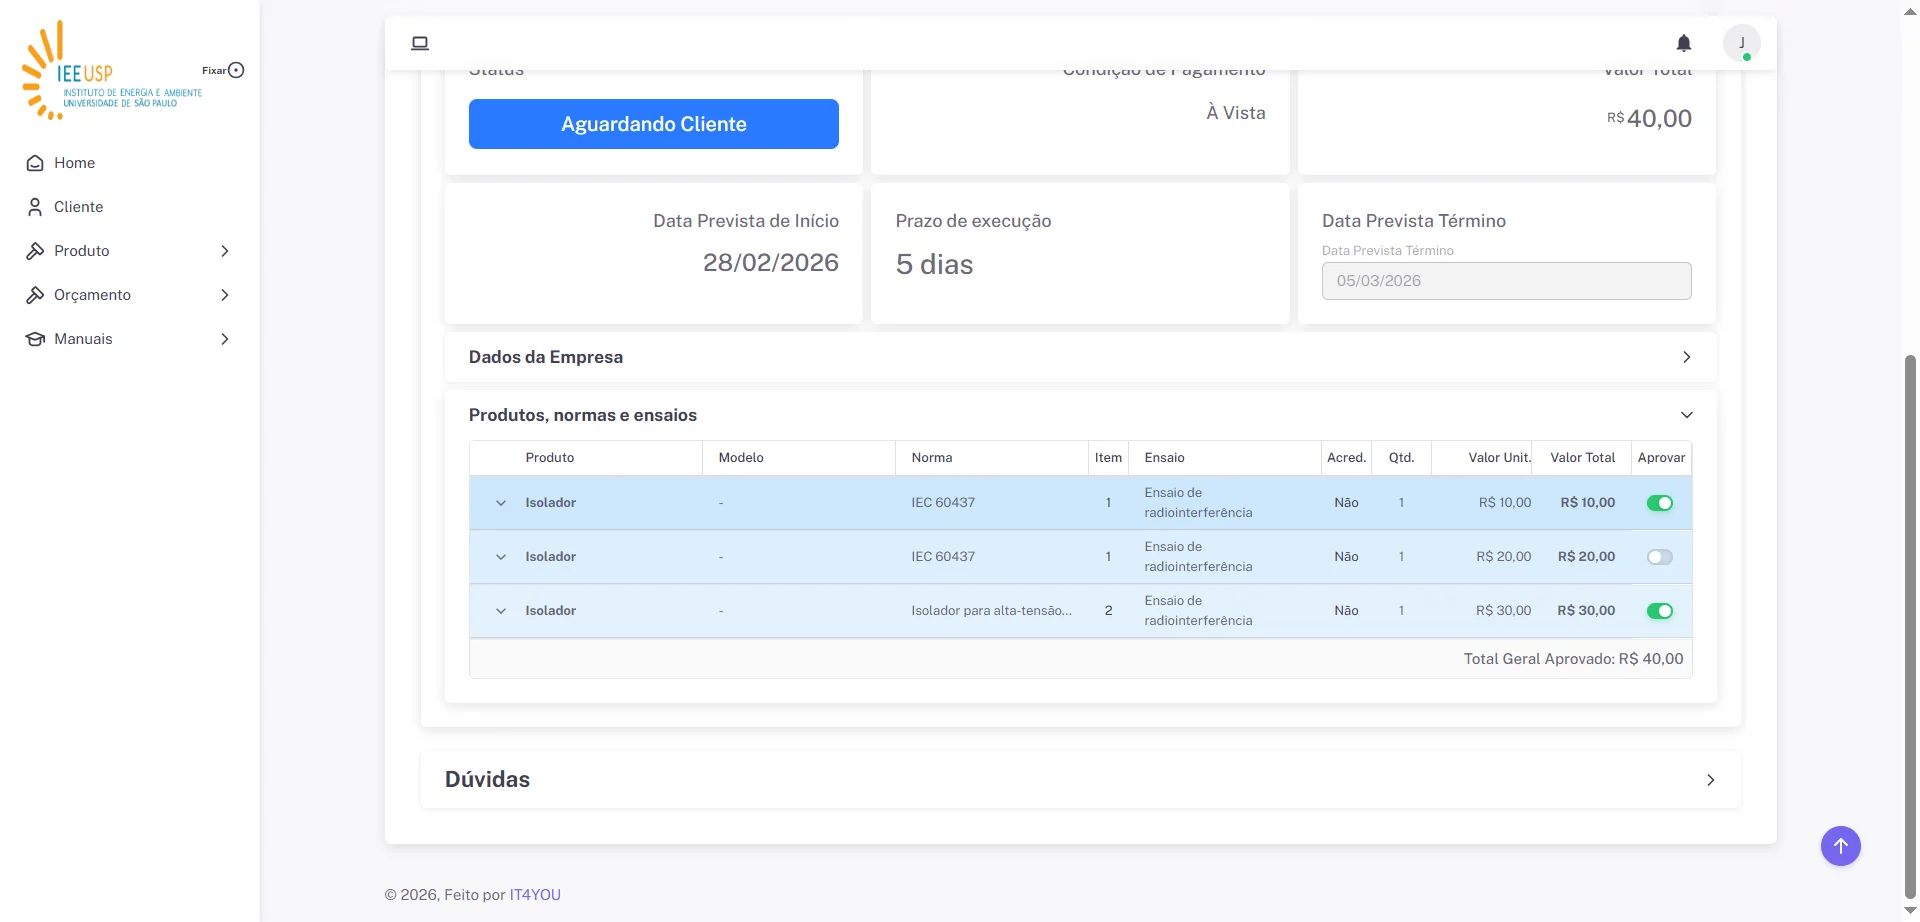This screenshot has height=922, width=1920.
Task: Expand the Produto submenu chevron
Action: (225, 251)
